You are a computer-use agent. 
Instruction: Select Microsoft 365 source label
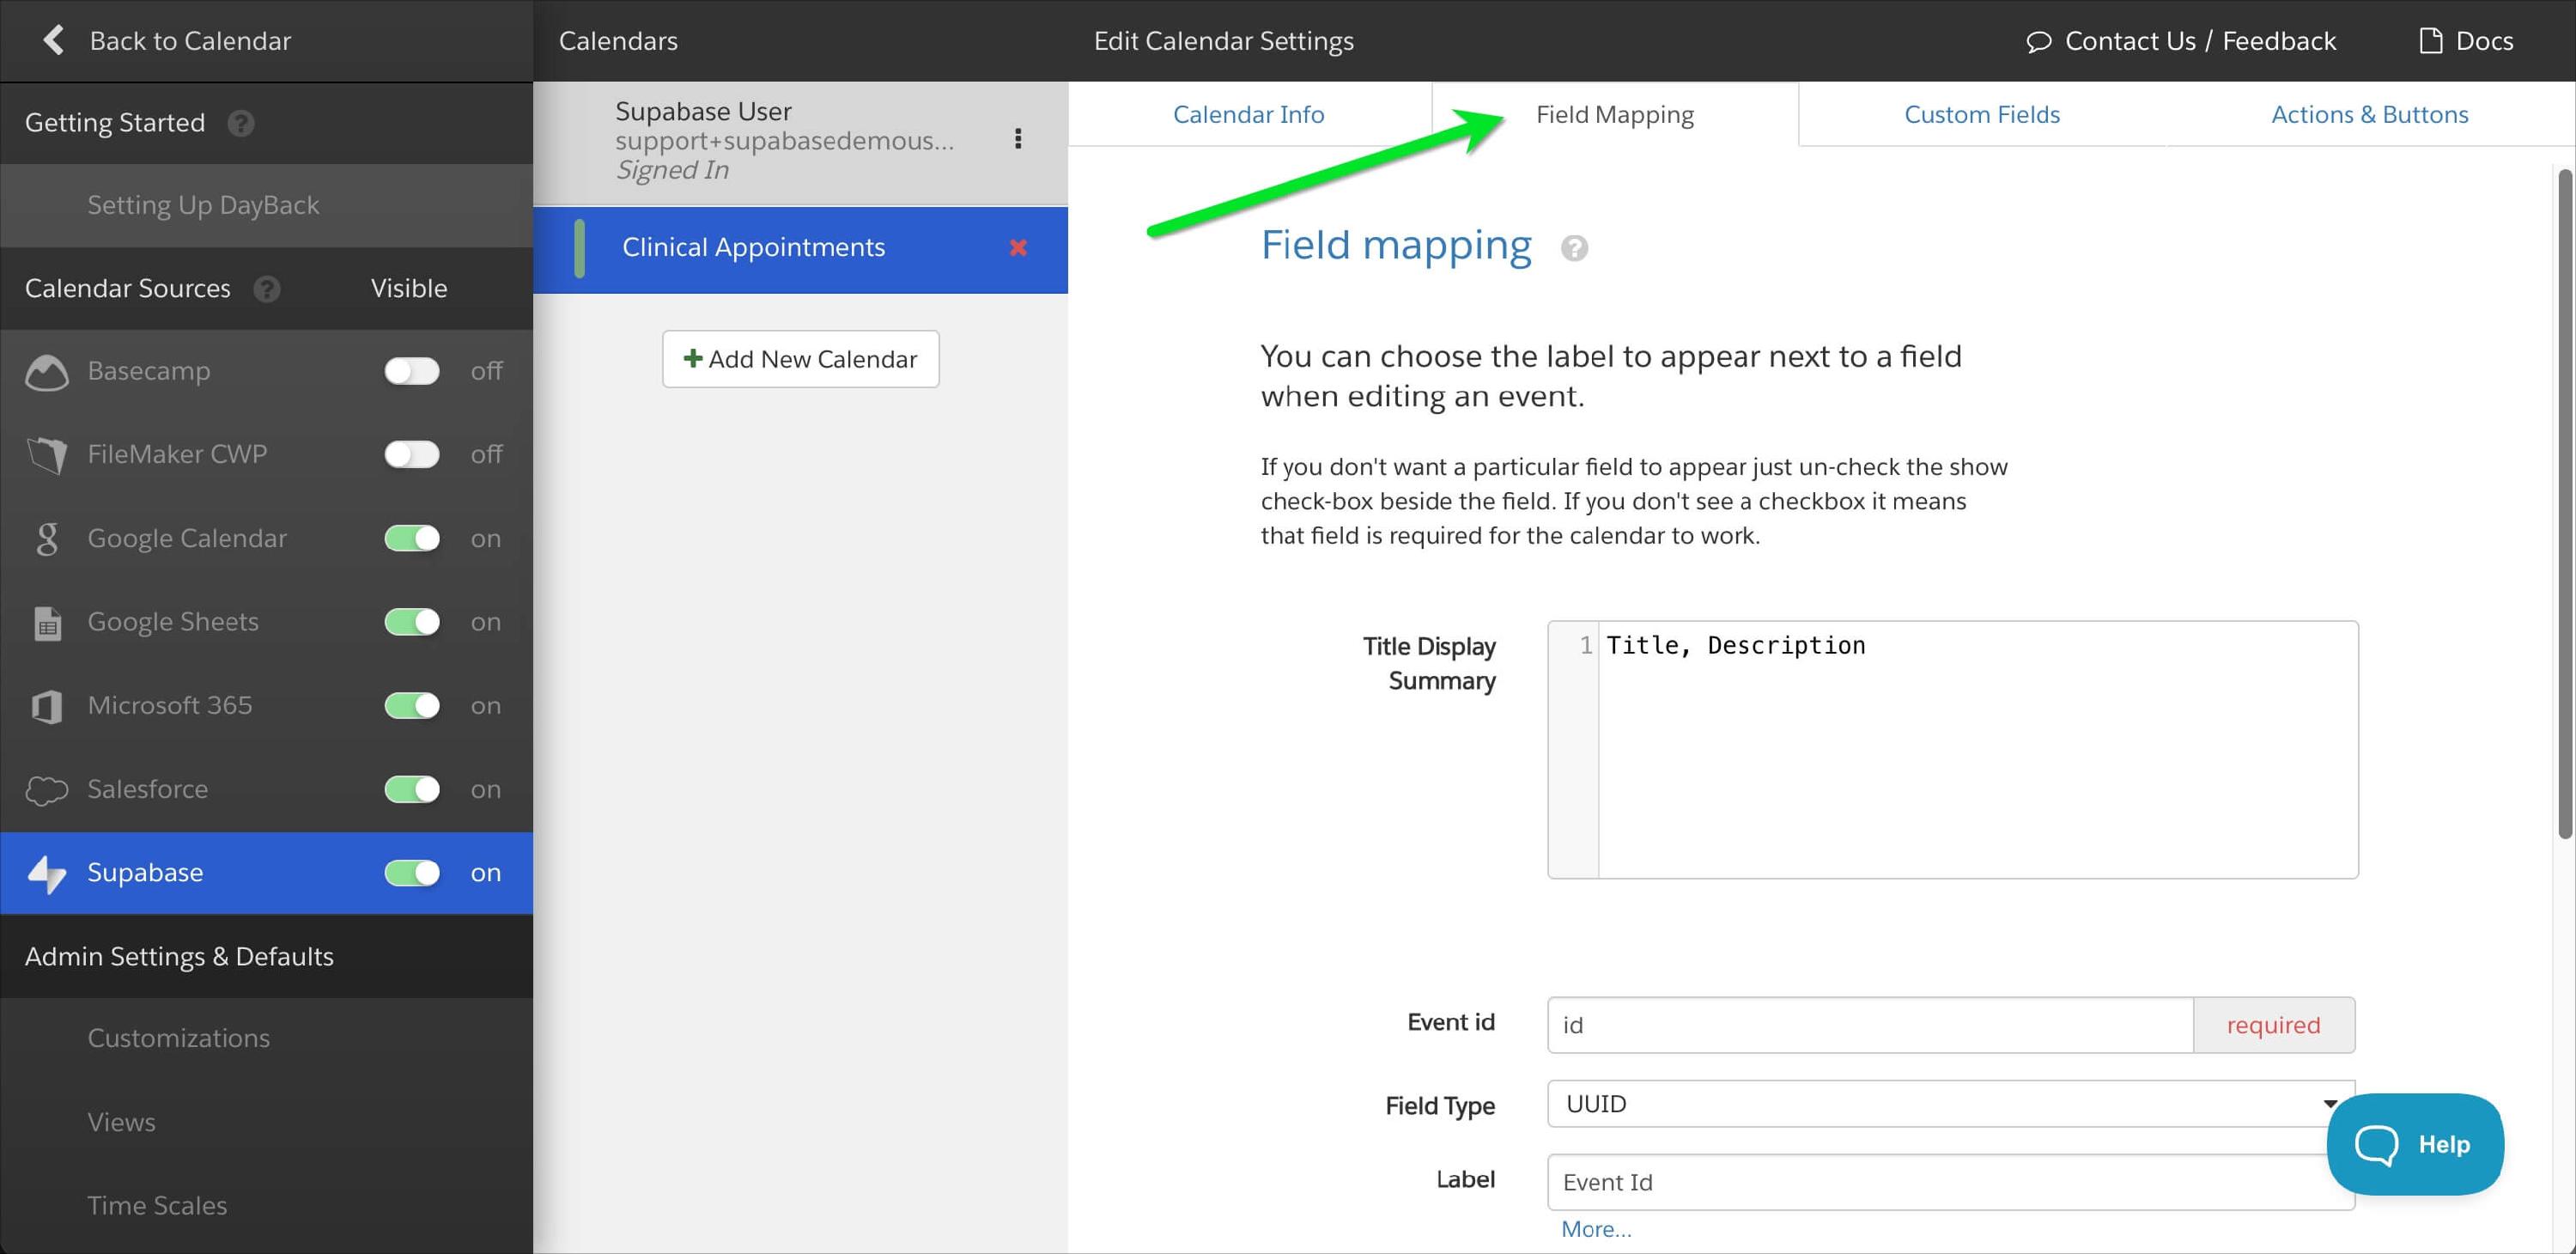coord(170,705)
